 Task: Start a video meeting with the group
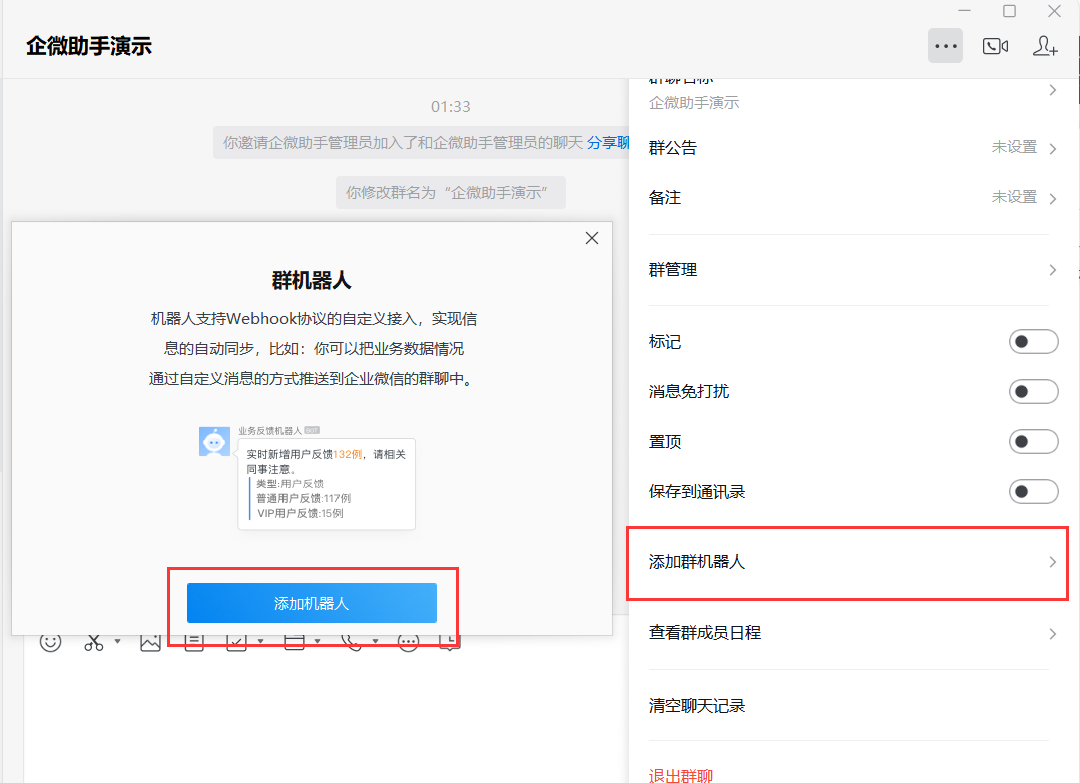tap(995, 46)
